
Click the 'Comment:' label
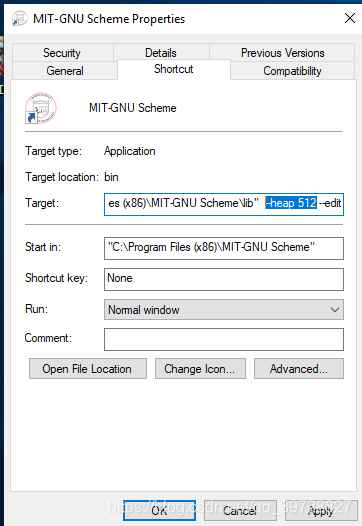(48, 338)
